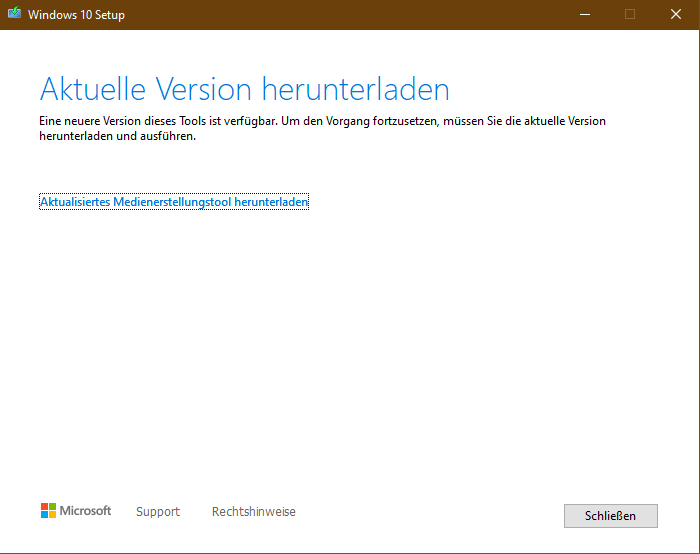Screen dimensions: 700x554
Task: Open the Support link
Action: click(x=158, y=512)
